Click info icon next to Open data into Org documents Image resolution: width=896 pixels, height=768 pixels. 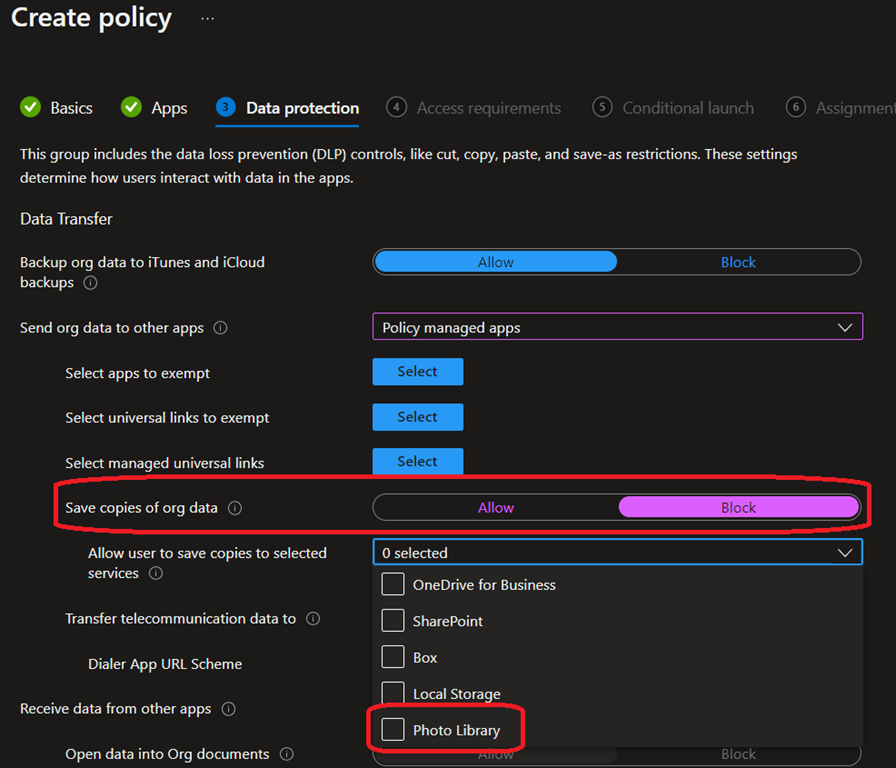tap(287, 754)
